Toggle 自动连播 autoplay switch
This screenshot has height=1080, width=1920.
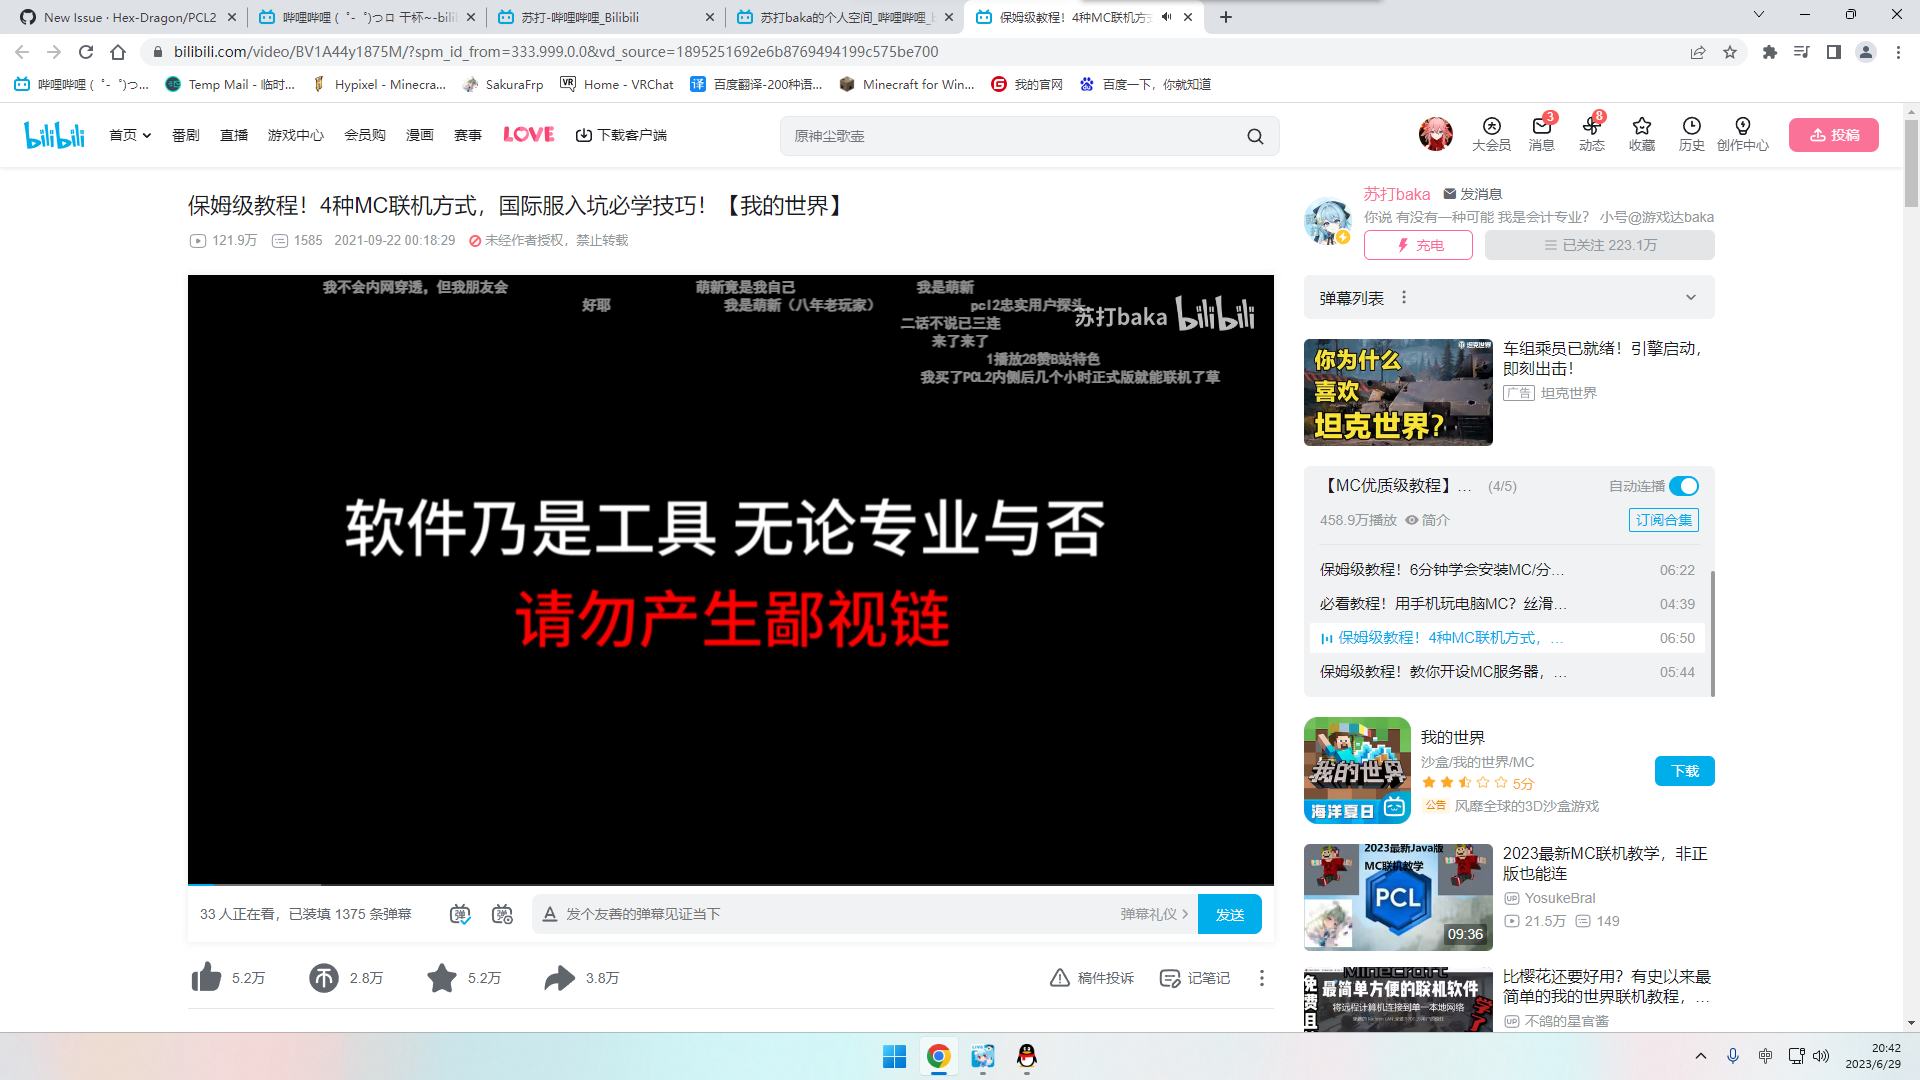(1686, 486)
